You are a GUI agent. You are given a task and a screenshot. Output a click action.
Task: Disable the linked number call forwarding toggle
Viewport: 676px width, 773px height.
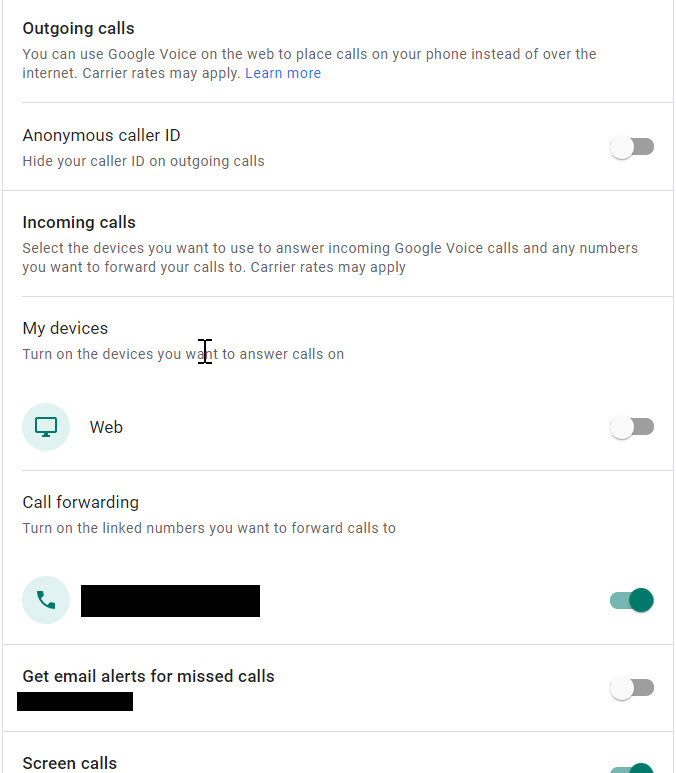(x=632, y=600)
